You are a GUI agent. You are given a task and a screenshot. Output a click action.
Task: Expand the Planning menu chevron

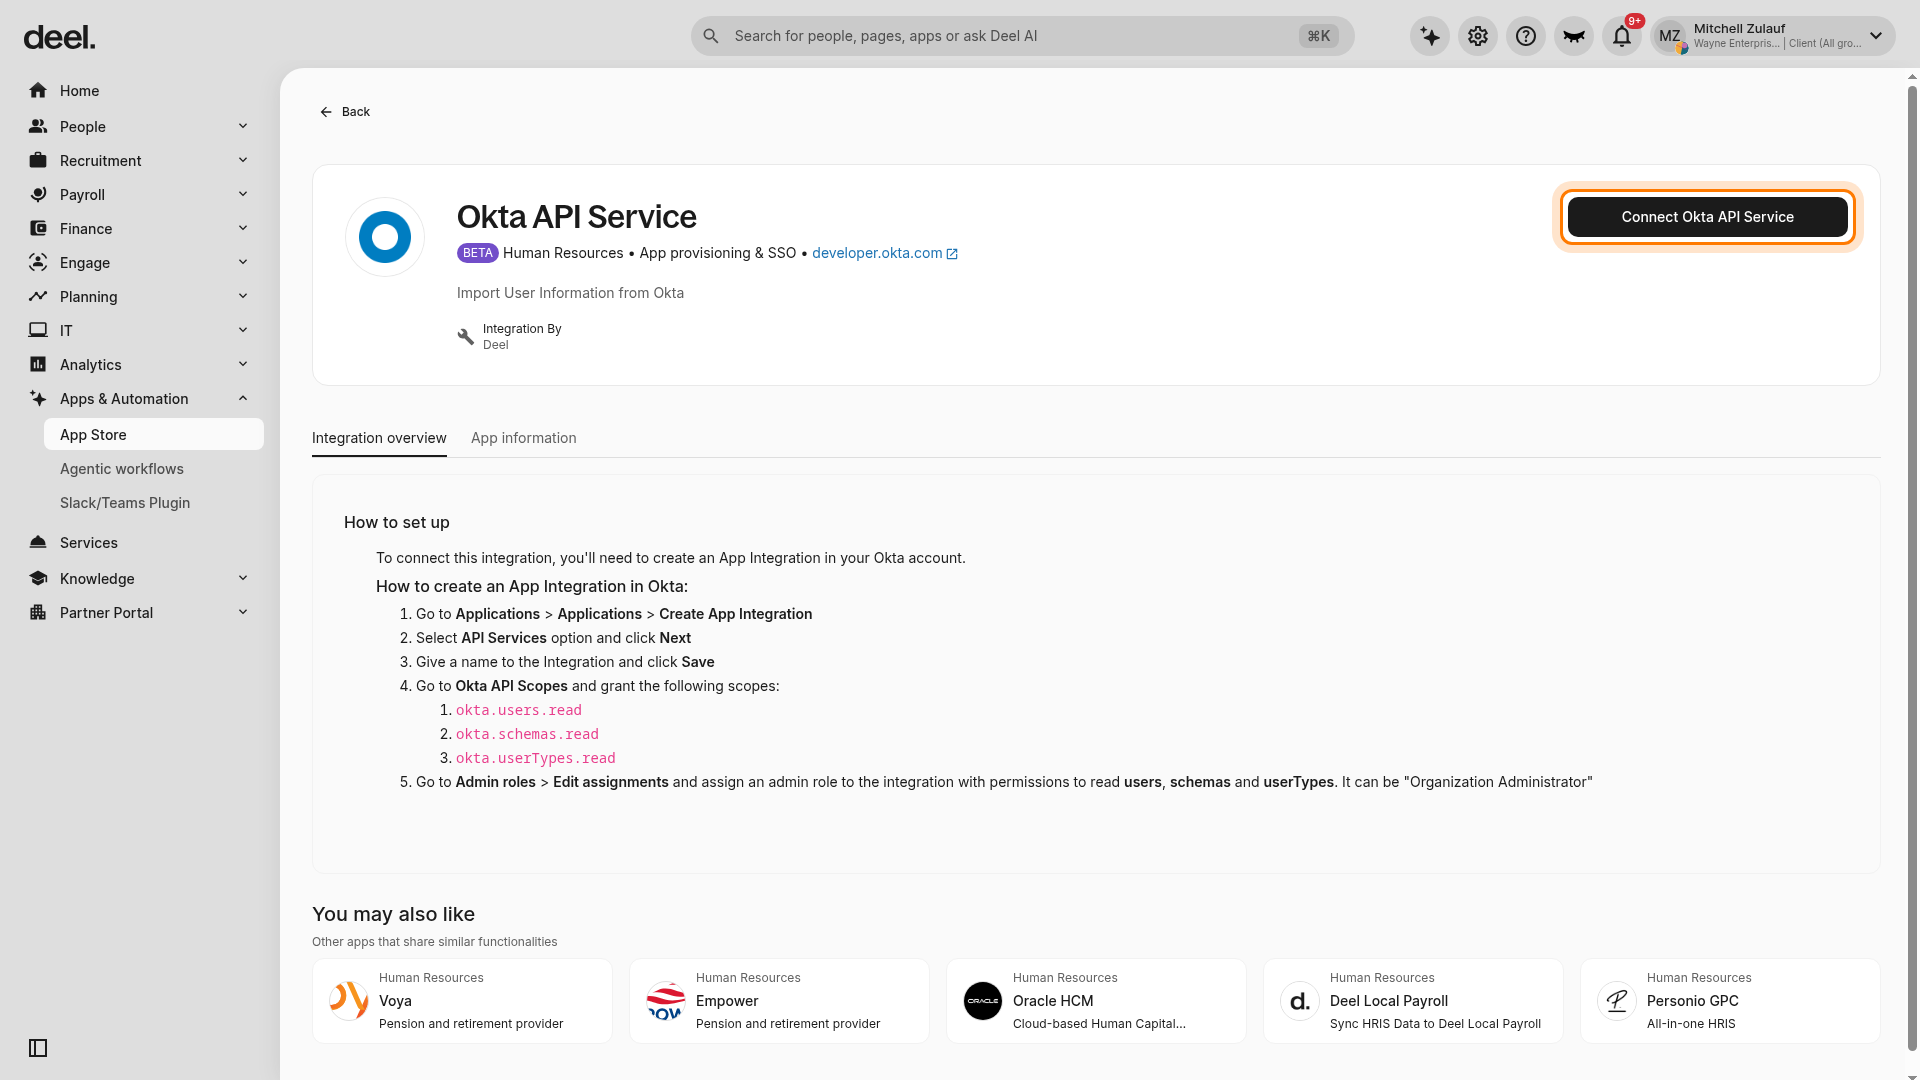coord(243,296)
